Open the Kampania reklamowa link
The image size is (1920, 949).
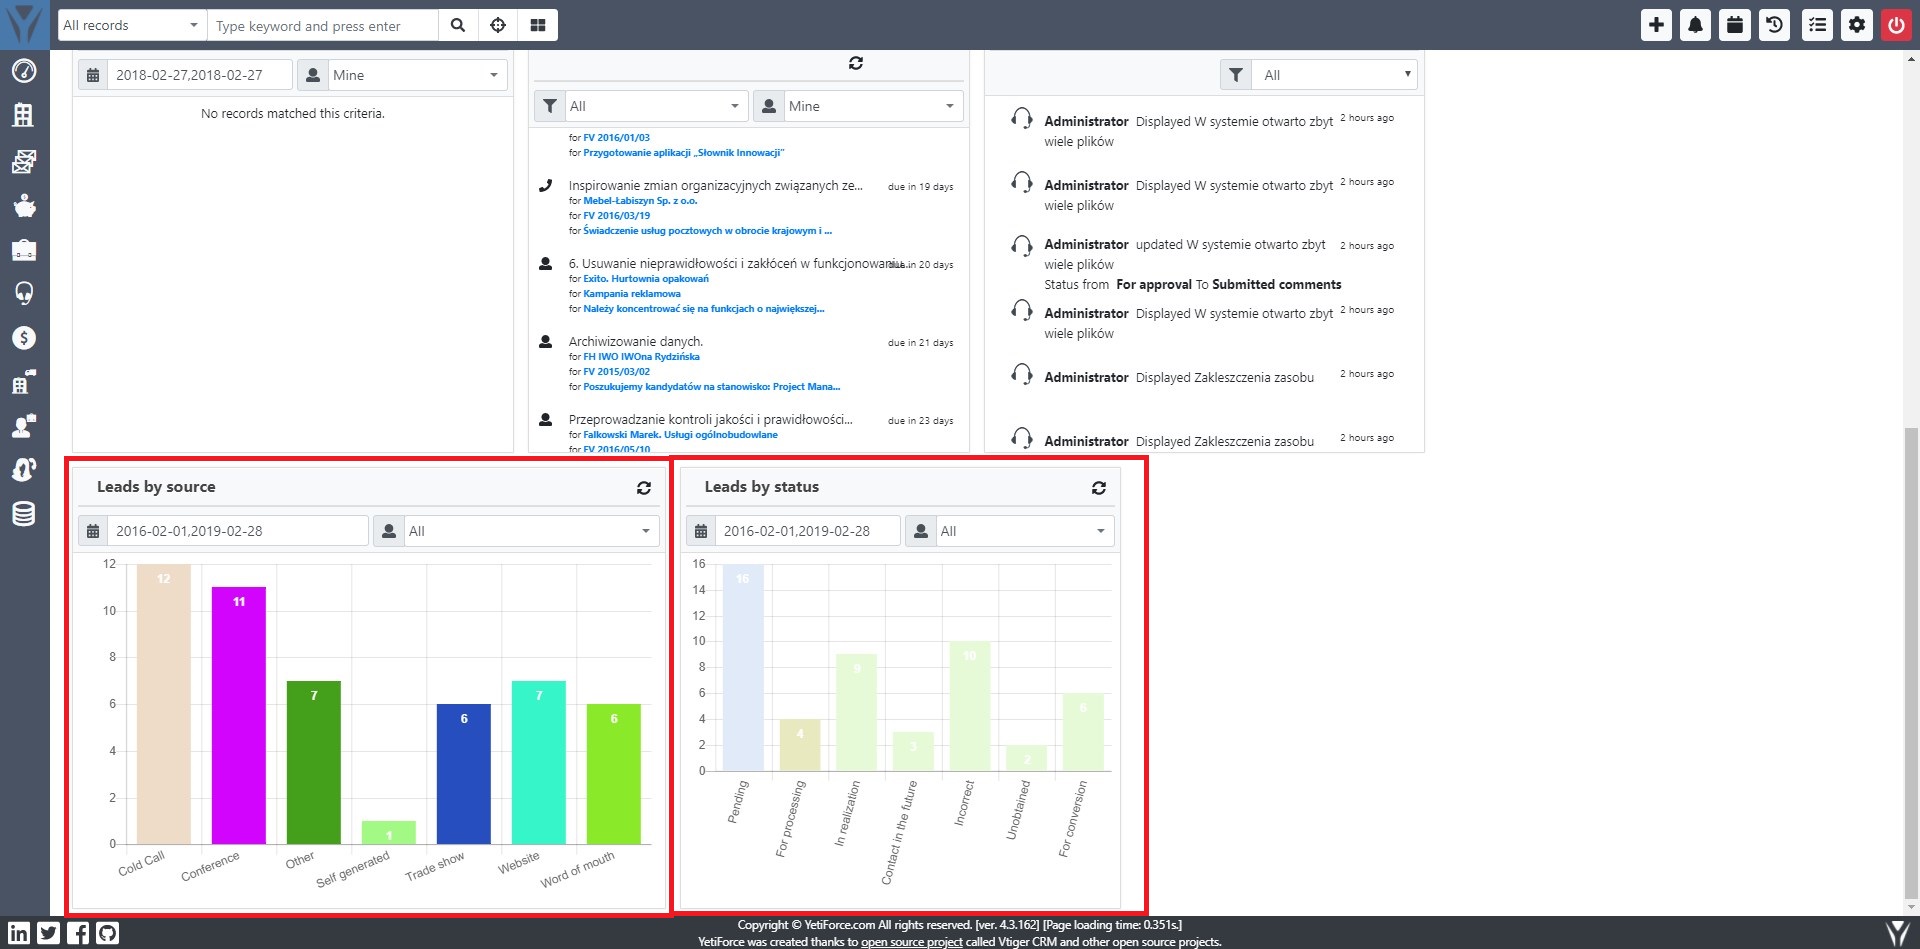(x=632, y=294)
